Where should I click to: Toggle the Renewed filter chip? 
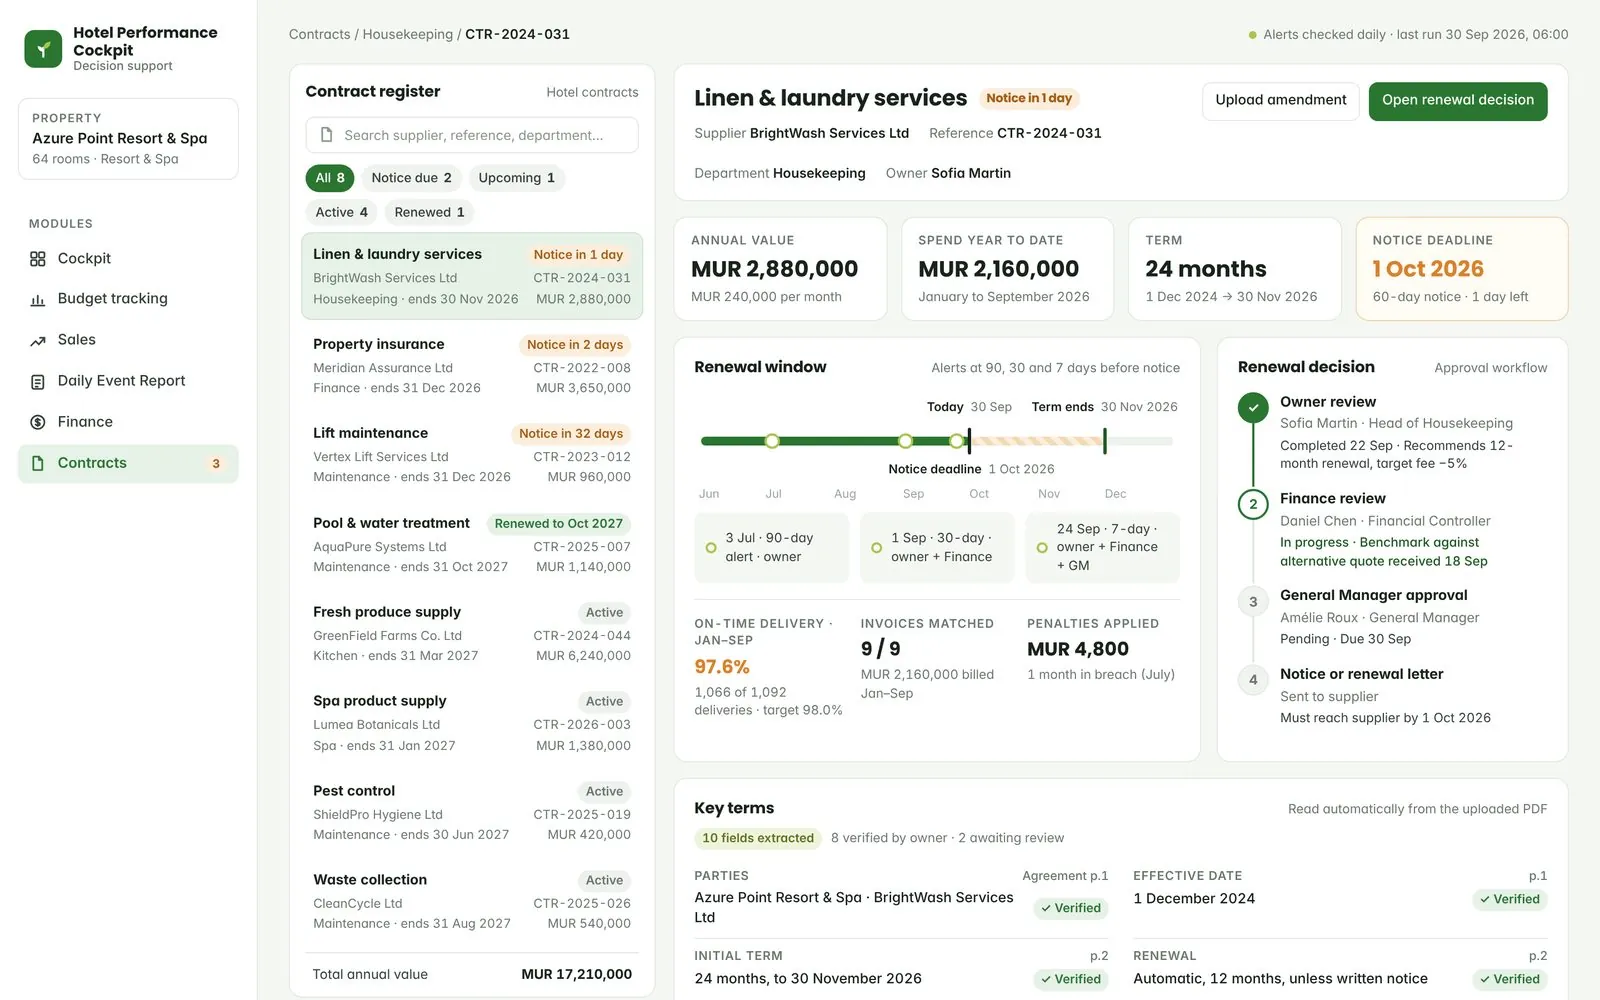429,212
